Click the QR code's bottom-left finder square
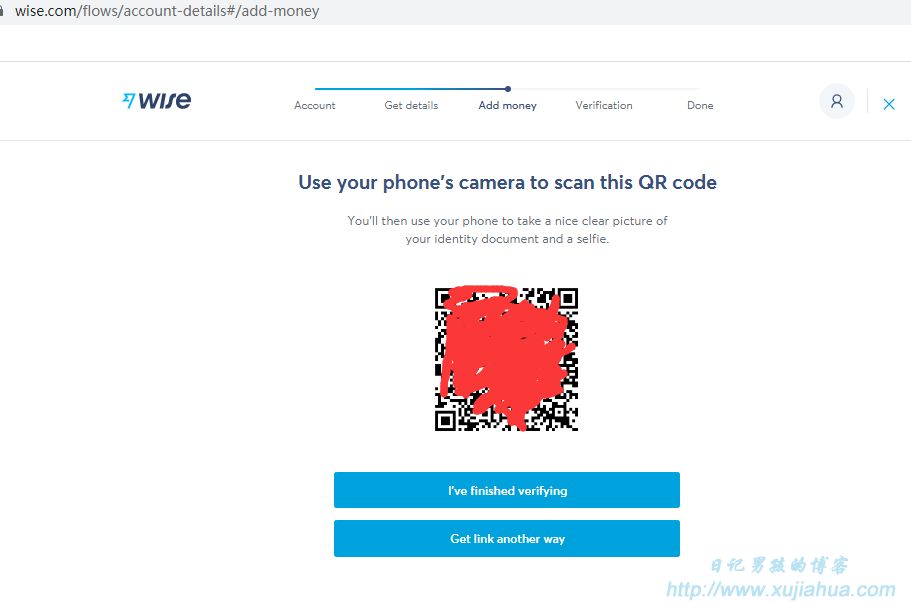Screen dimensions: 911x603 point(446,419)
